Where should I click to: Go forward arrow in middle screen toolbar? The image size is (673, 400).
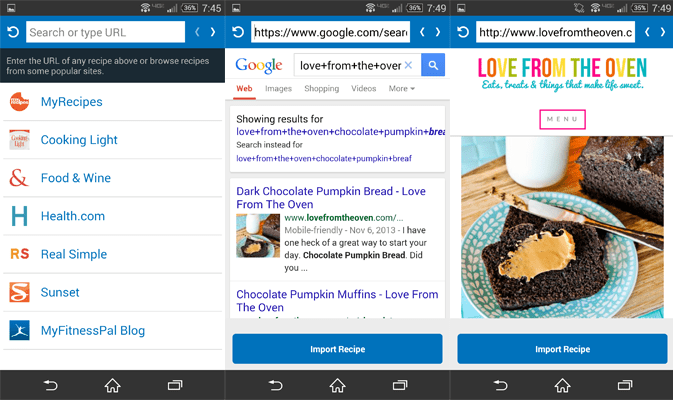tap(437, 32)
